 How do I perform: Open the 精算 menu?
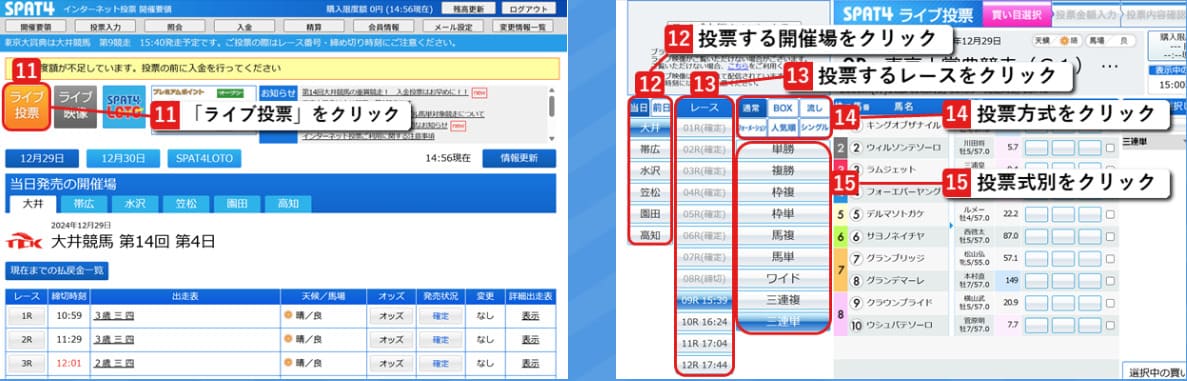314,27
